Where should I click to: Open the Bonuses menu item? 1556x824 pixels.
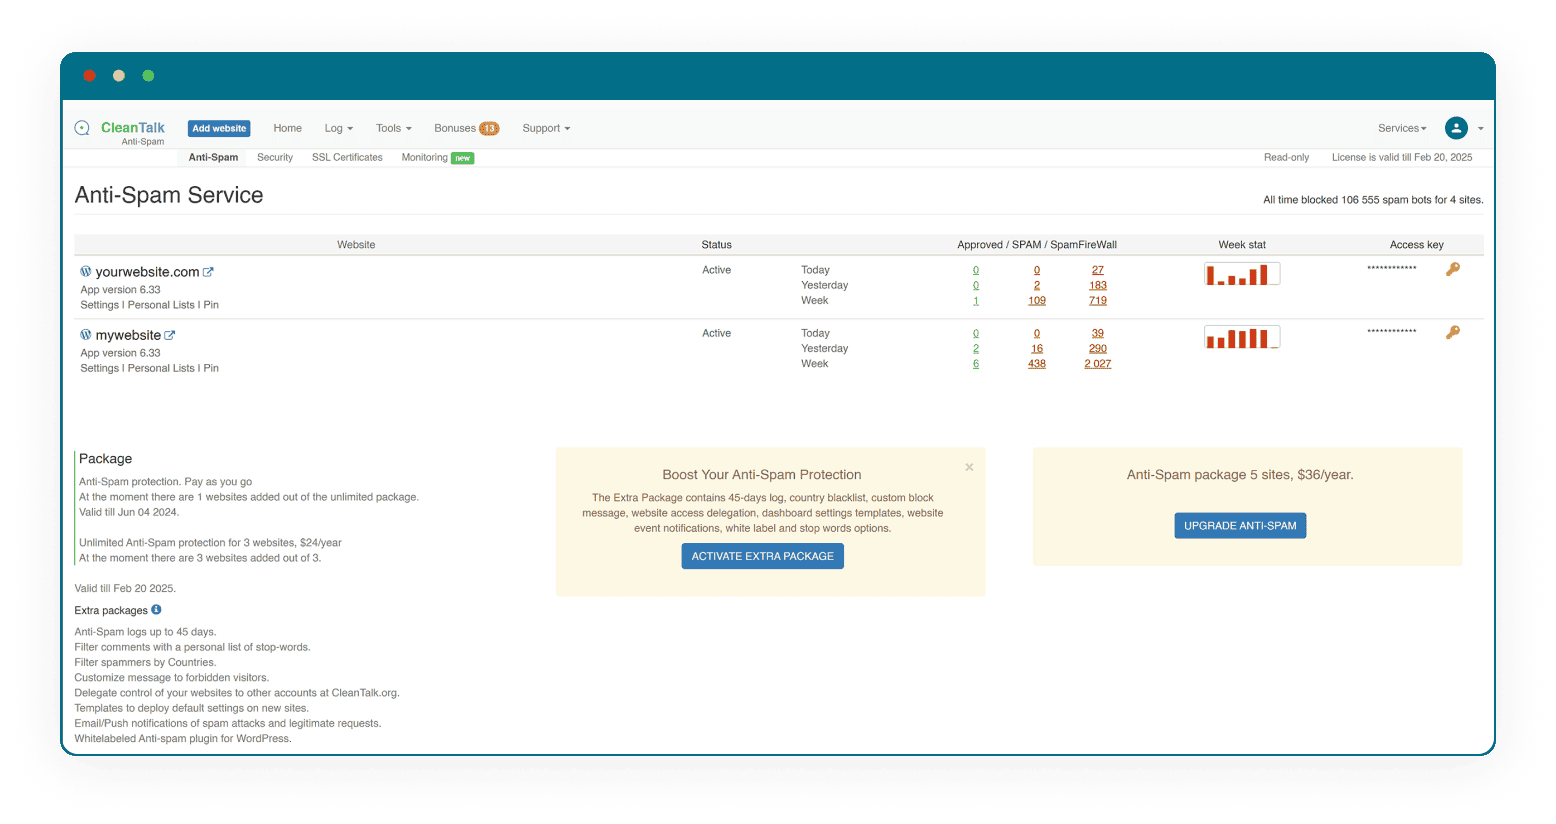(455, 128)
